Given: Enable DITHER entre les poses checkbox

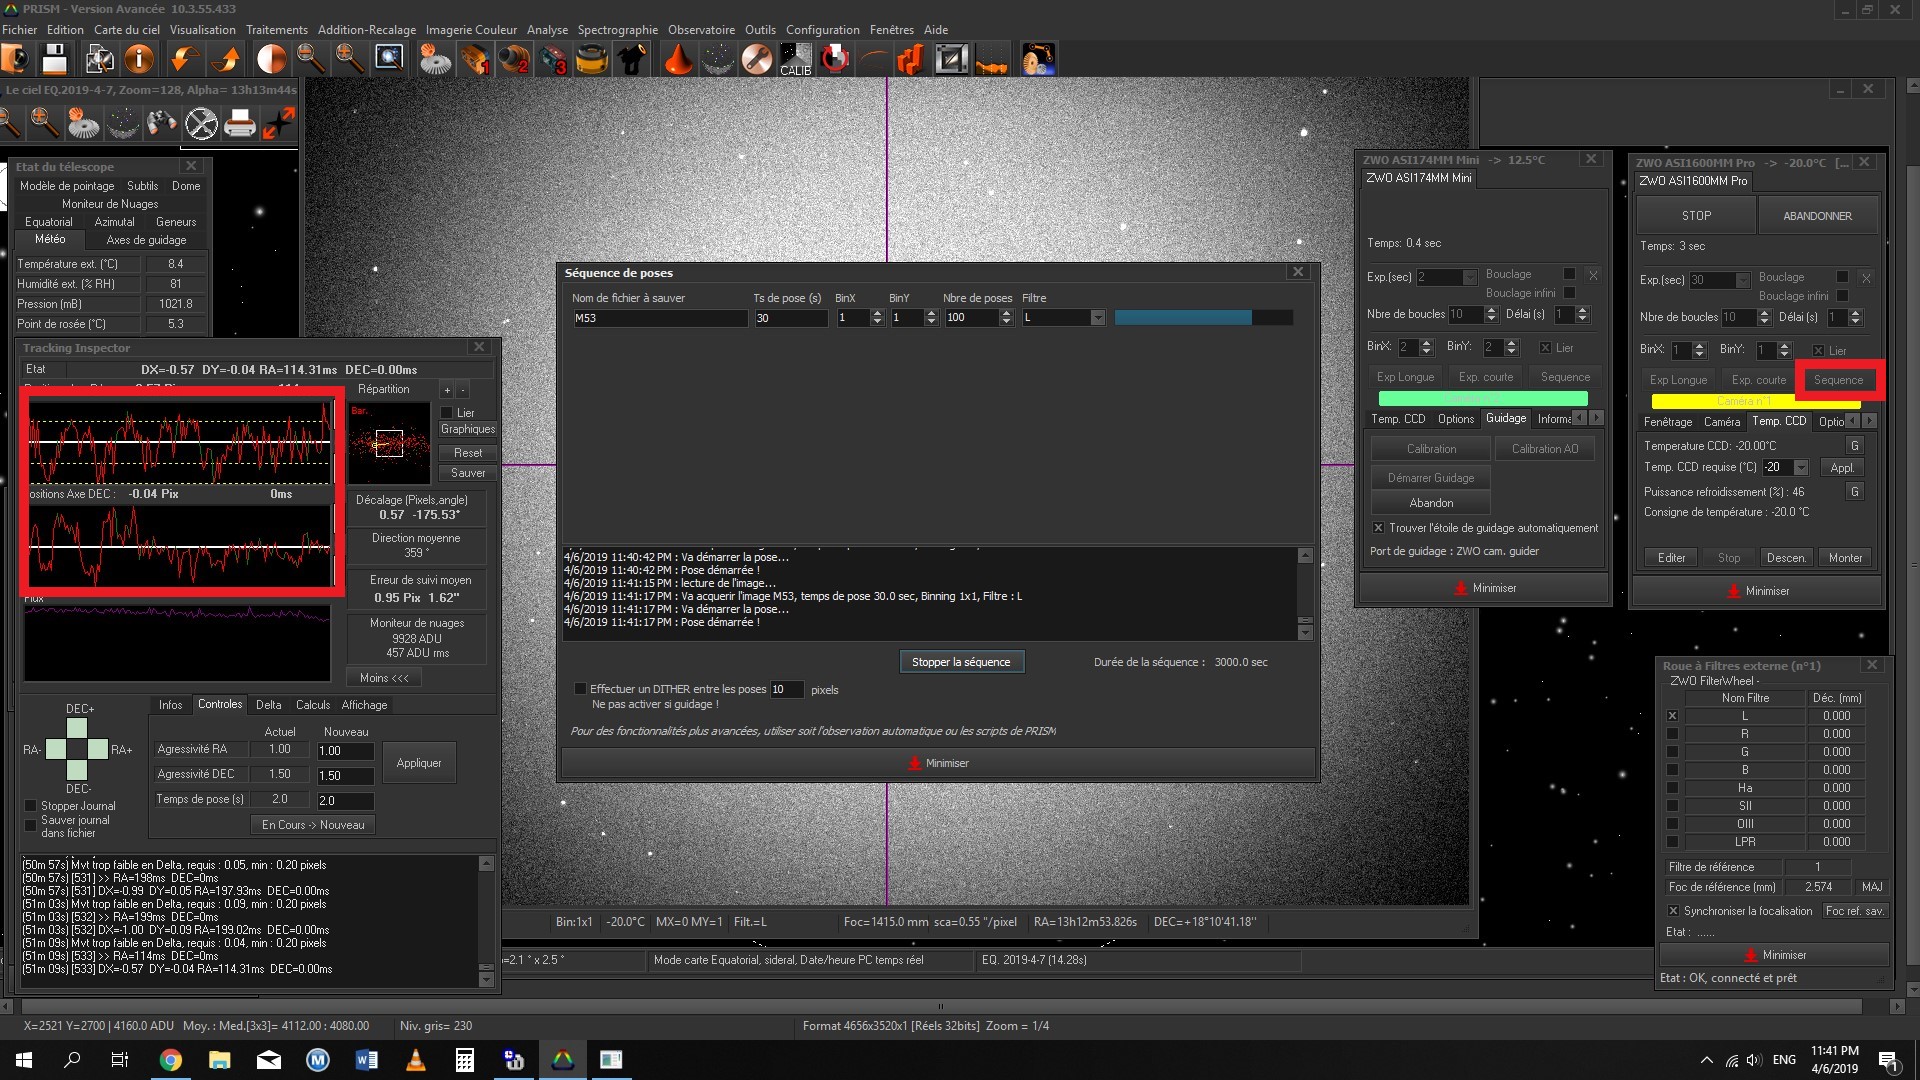Looking at the screenshot, I should point(580,689).
